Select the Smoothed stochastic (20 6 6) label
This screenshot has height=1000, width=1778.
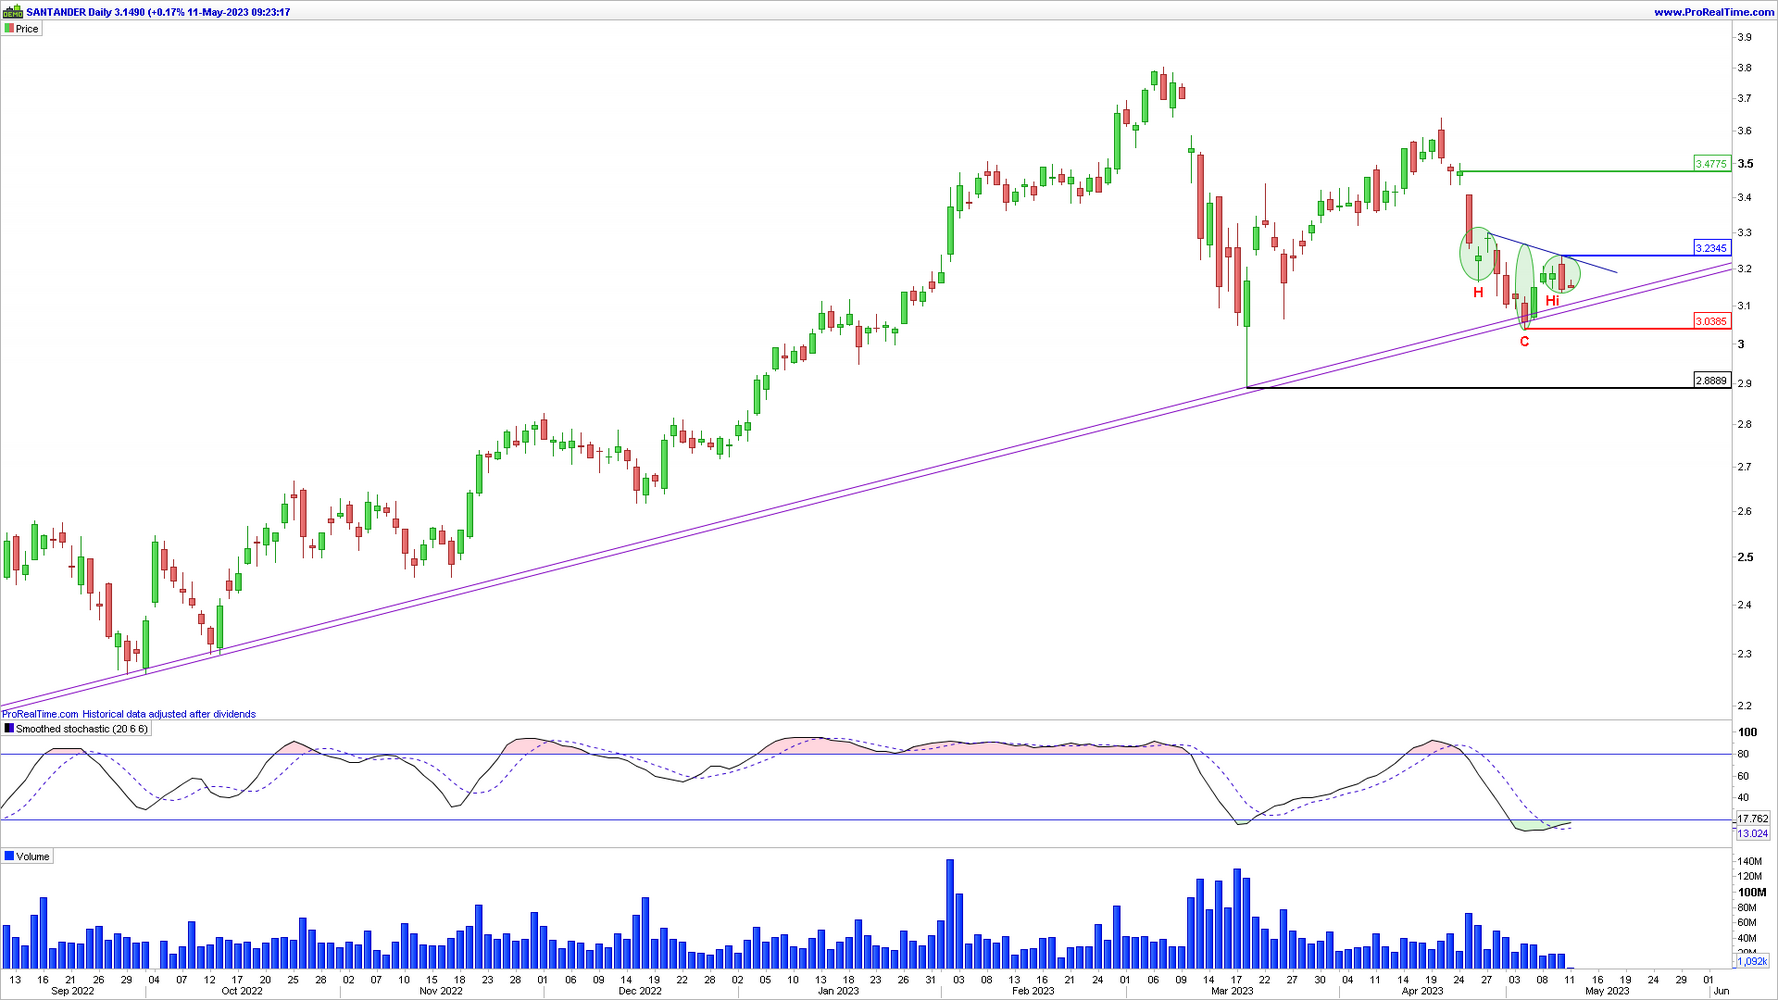[x=82, y=729]
